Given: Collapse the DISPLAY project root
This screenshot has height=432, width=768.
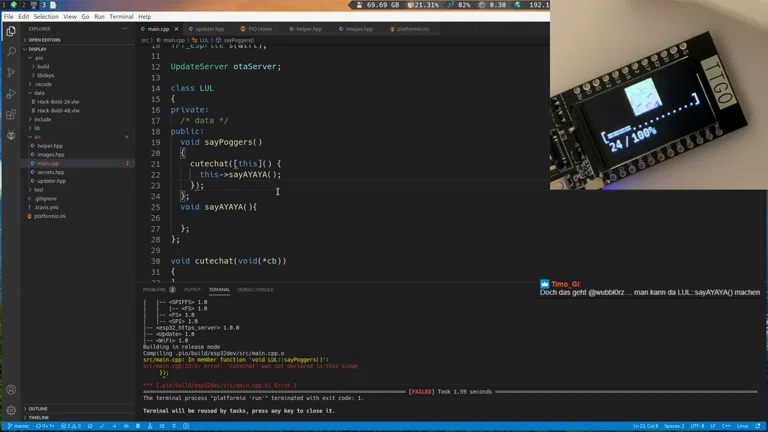Looking at the screenshot, I should coord(78,49).
